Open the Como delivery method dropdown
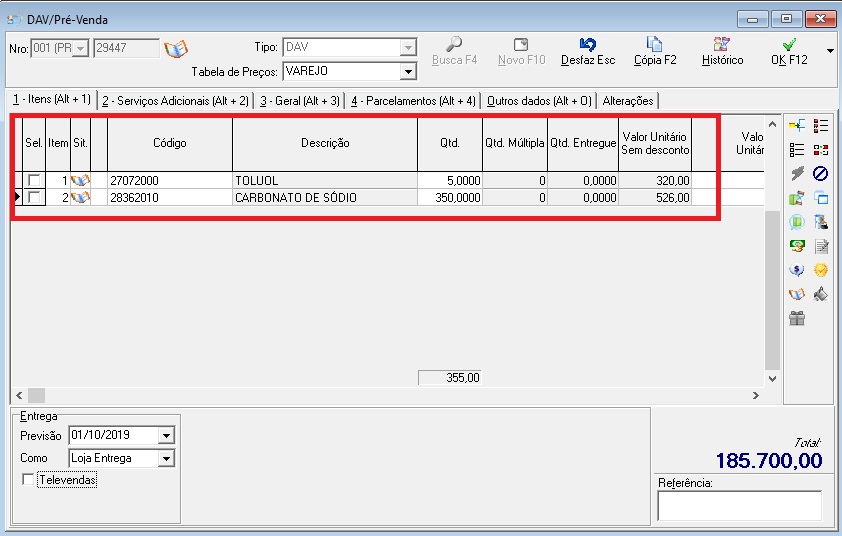The width and height of the screenshot is (842, 536). point(166,459)
